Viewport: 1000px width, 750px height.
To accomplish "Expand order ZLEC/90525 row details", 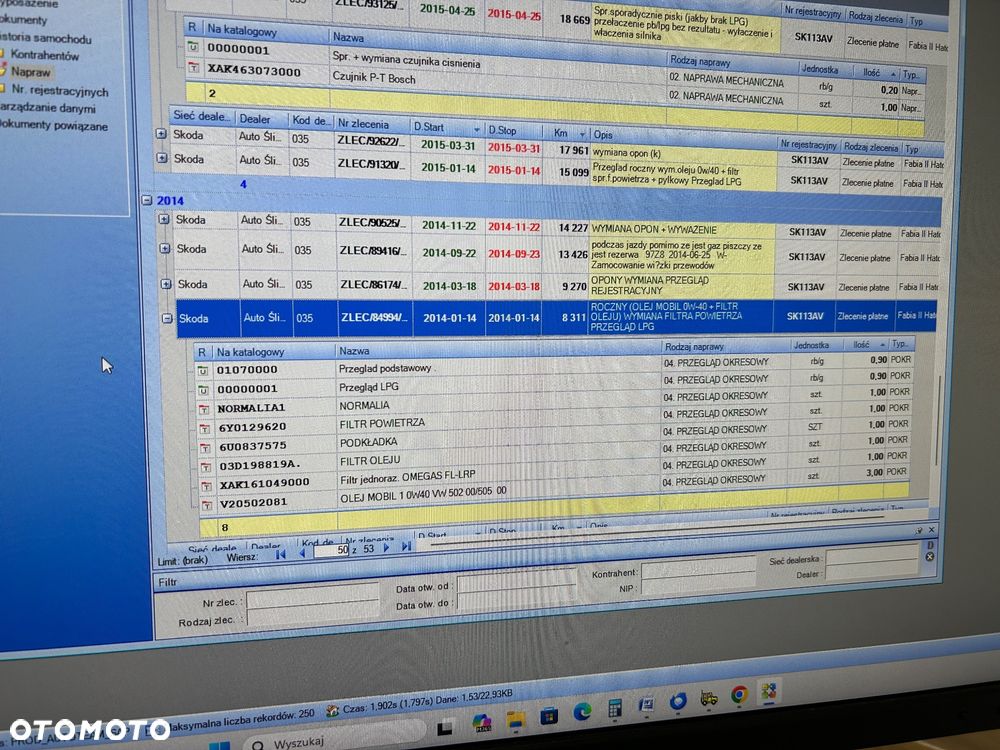I will coord(163,219).
